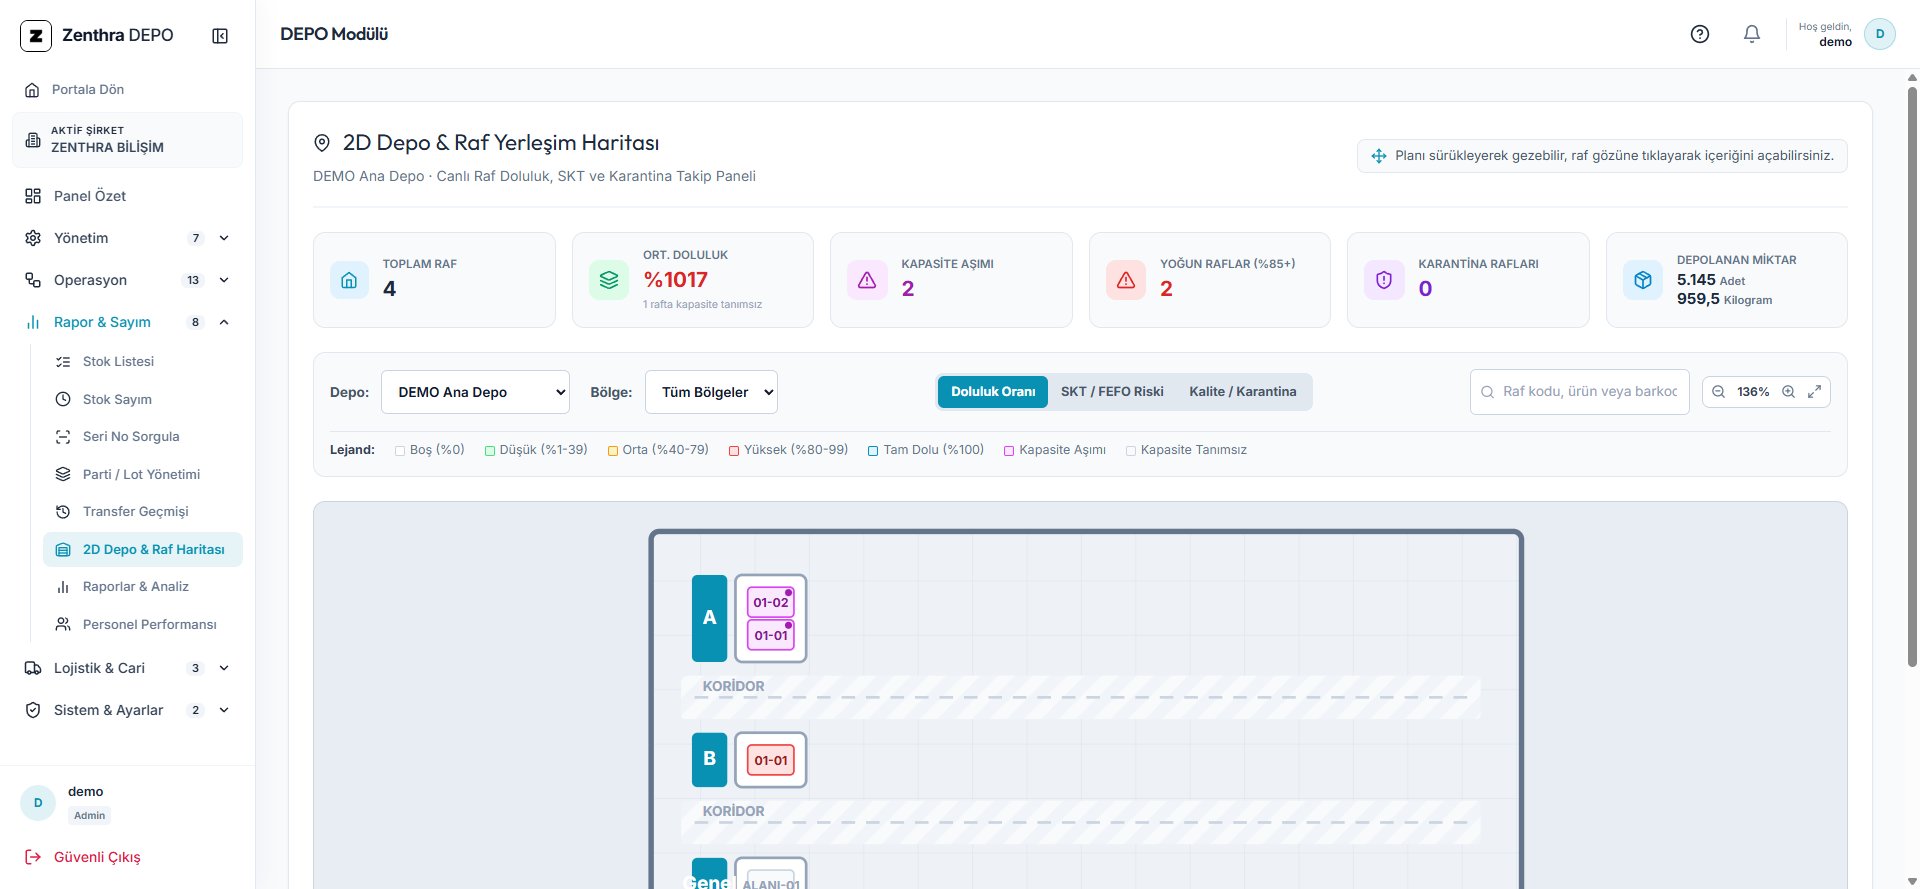Click the Yüksek (%80-99) legend swatch

coord(734,451)
